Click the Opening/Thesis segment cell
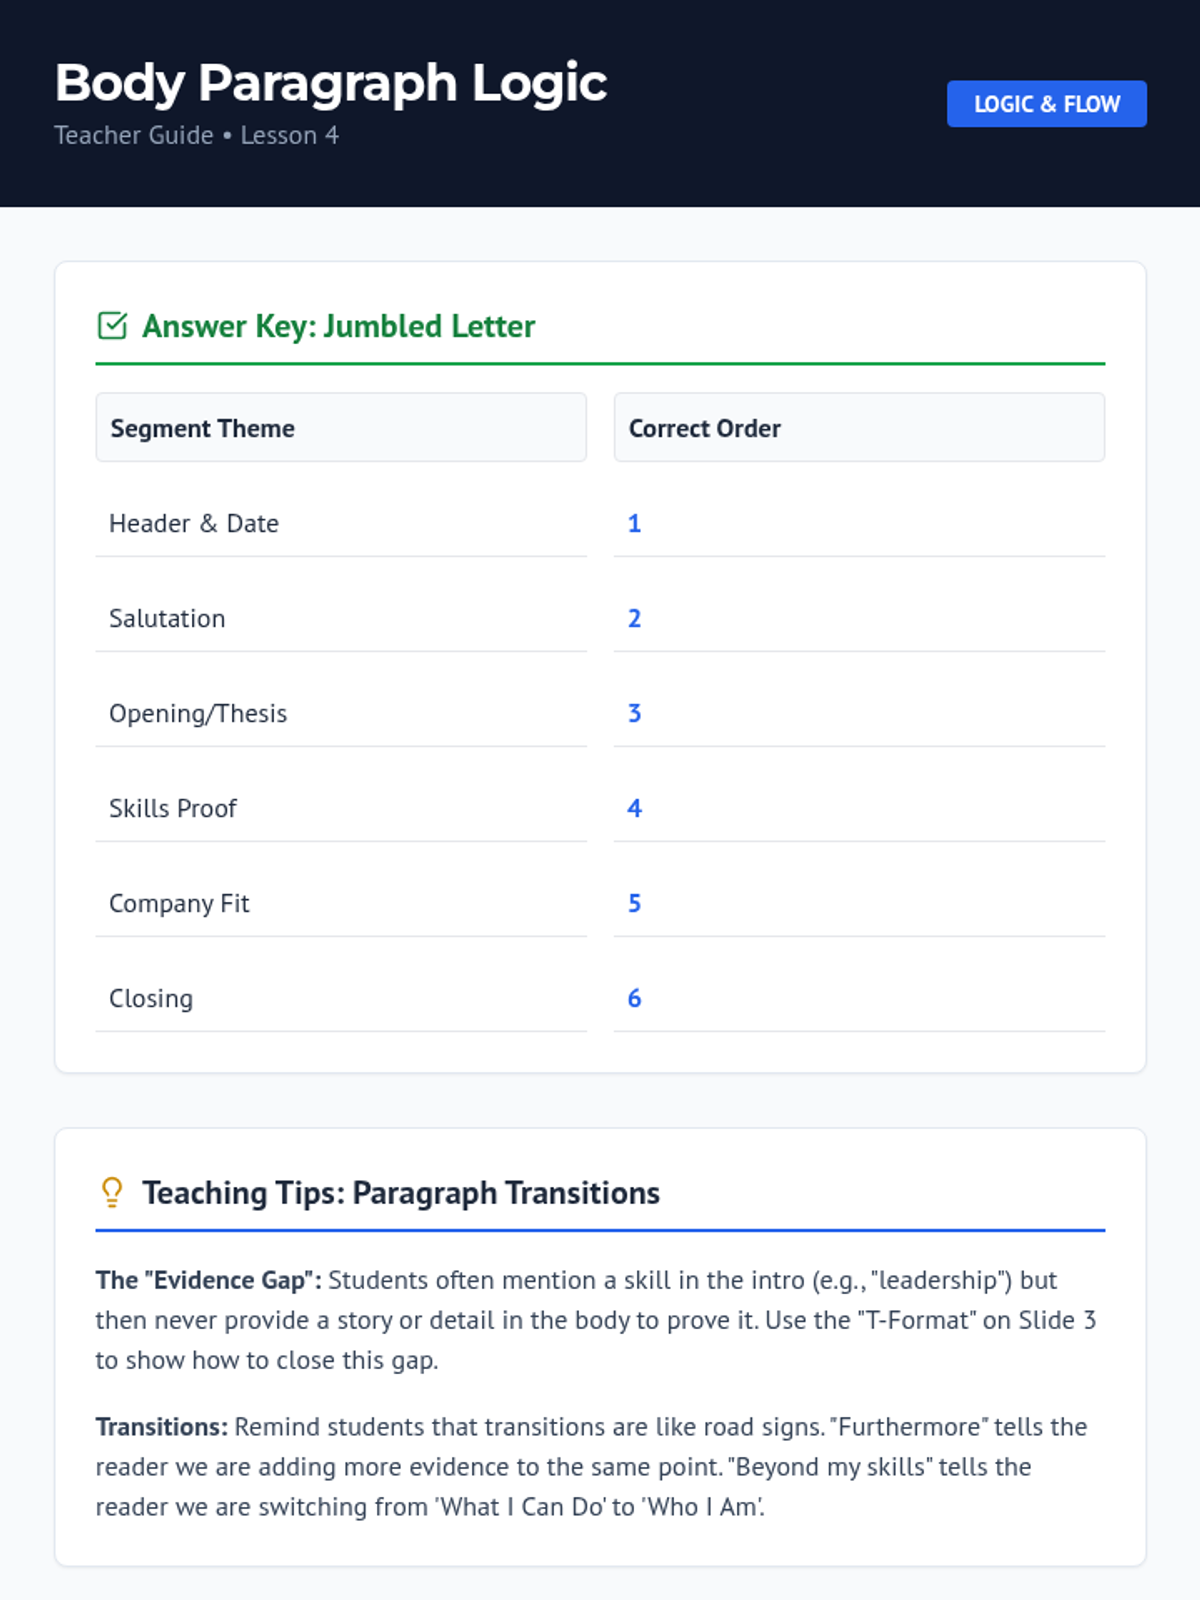The image size is (1200, 1600). tap(198, 713)
